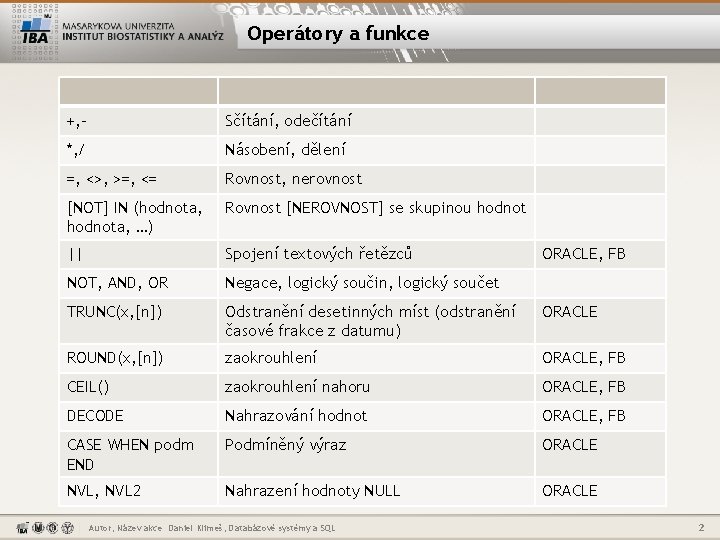Screen dimensions: 720x540
Task: Select the DECODE cell in first column
Action: click(x=138, y=416)
